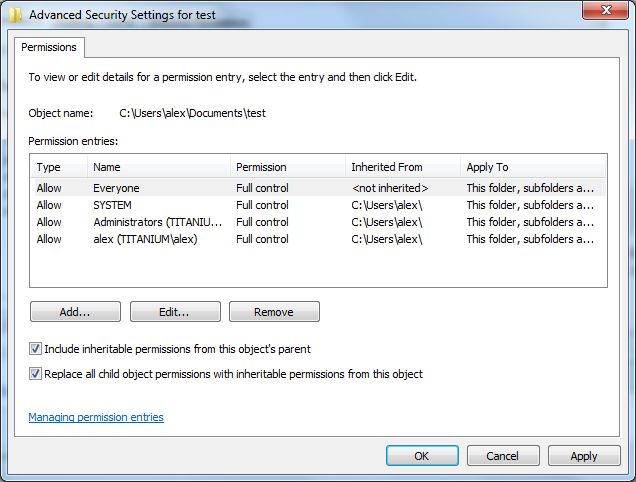Toggle Include inheritable permissions from parent checkbox
Image resolution: width=636 pixels, height=482 pixels.
click(x=35, y=349)
